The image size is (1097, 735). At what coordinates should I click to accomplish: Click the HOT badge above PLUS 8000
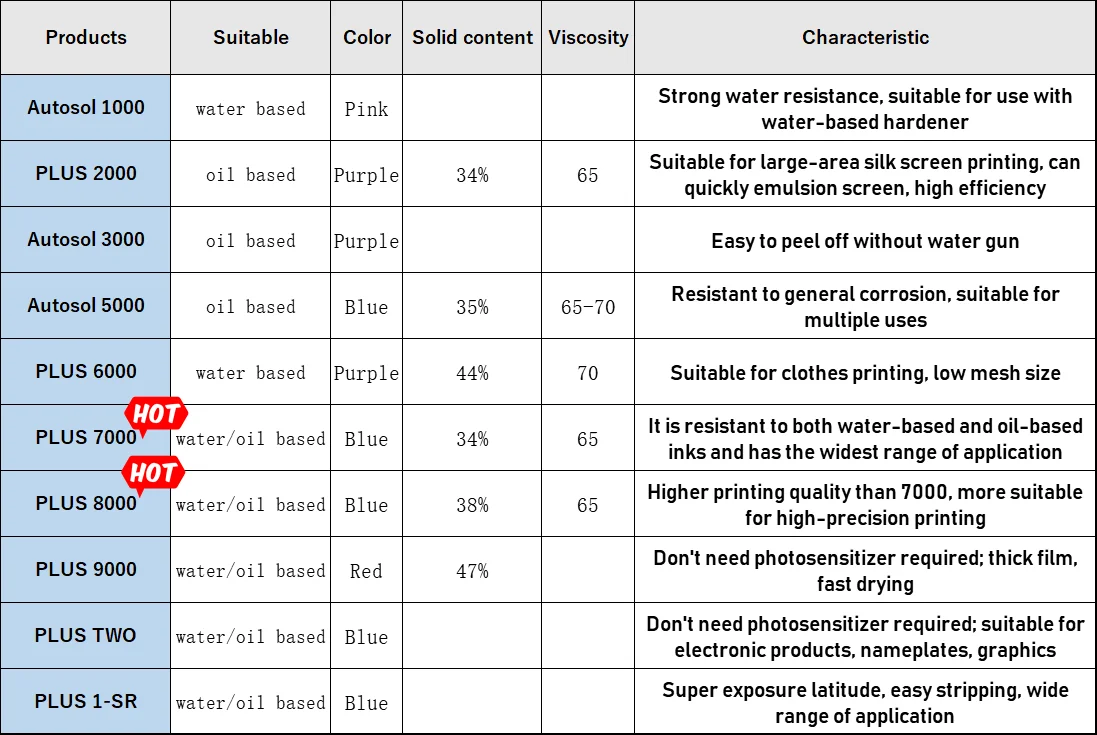[153, 474]
